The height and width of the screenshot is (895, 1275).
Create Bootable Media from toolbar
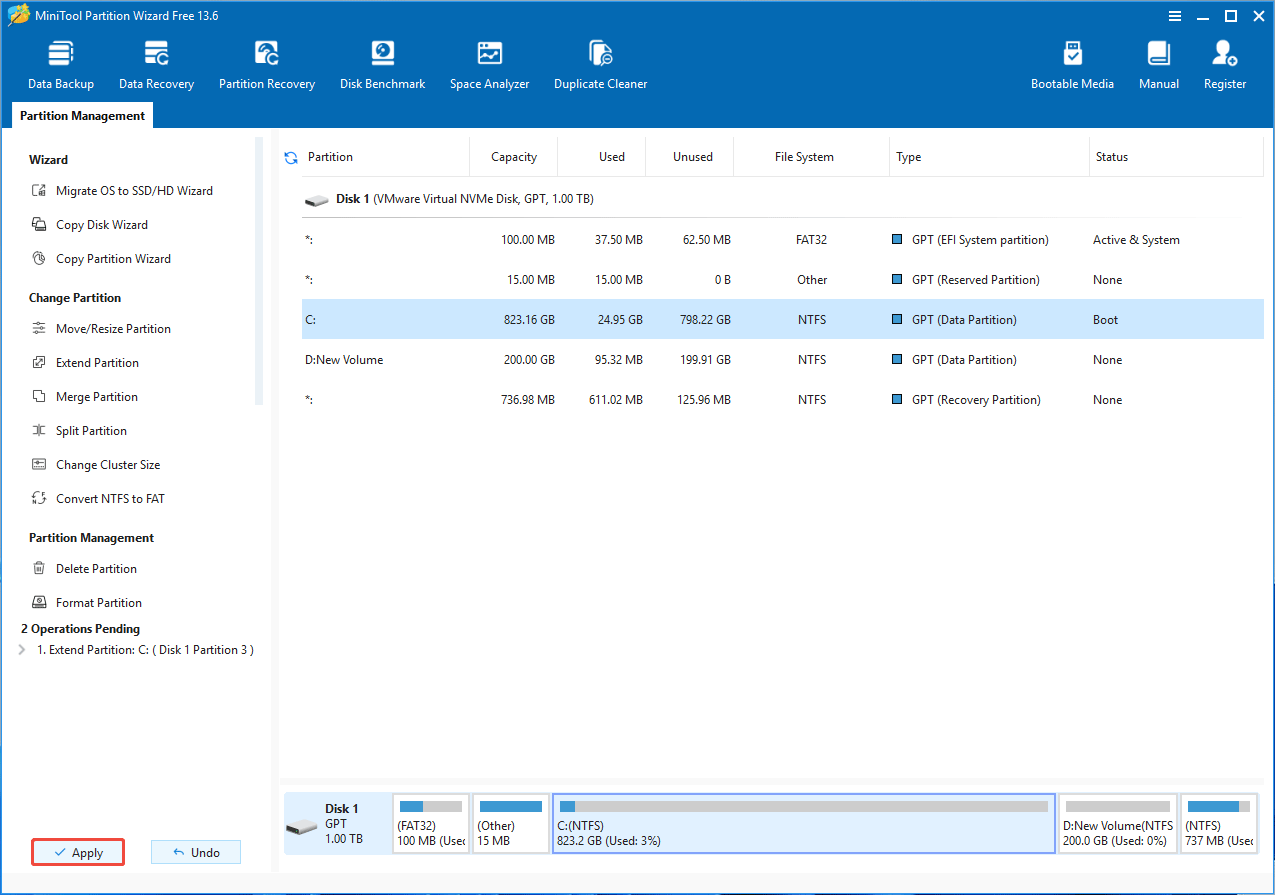coord(1072,66)
